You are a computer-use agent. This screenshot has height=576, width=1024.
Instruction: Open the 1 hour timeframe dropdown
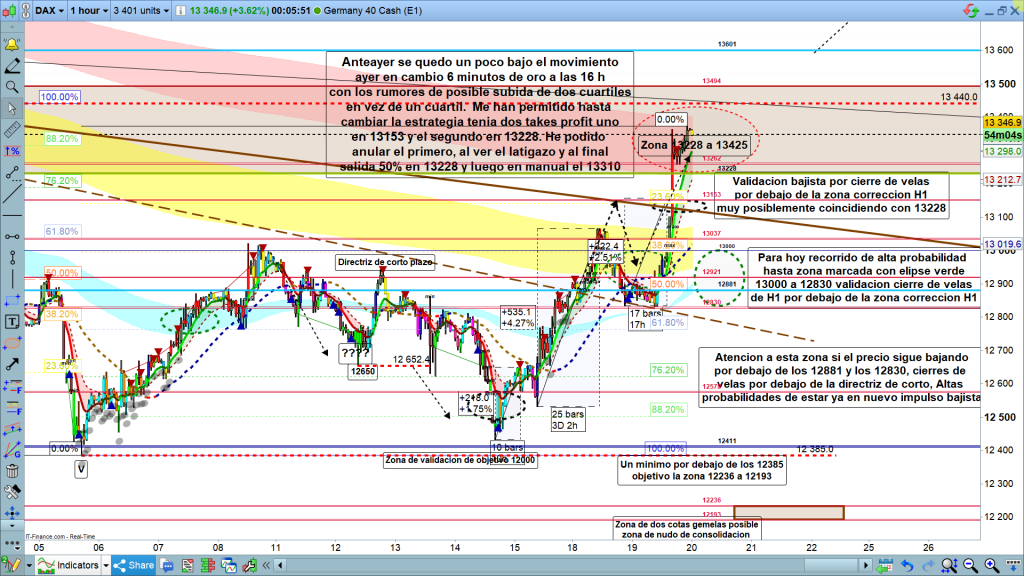click(88, 11)
